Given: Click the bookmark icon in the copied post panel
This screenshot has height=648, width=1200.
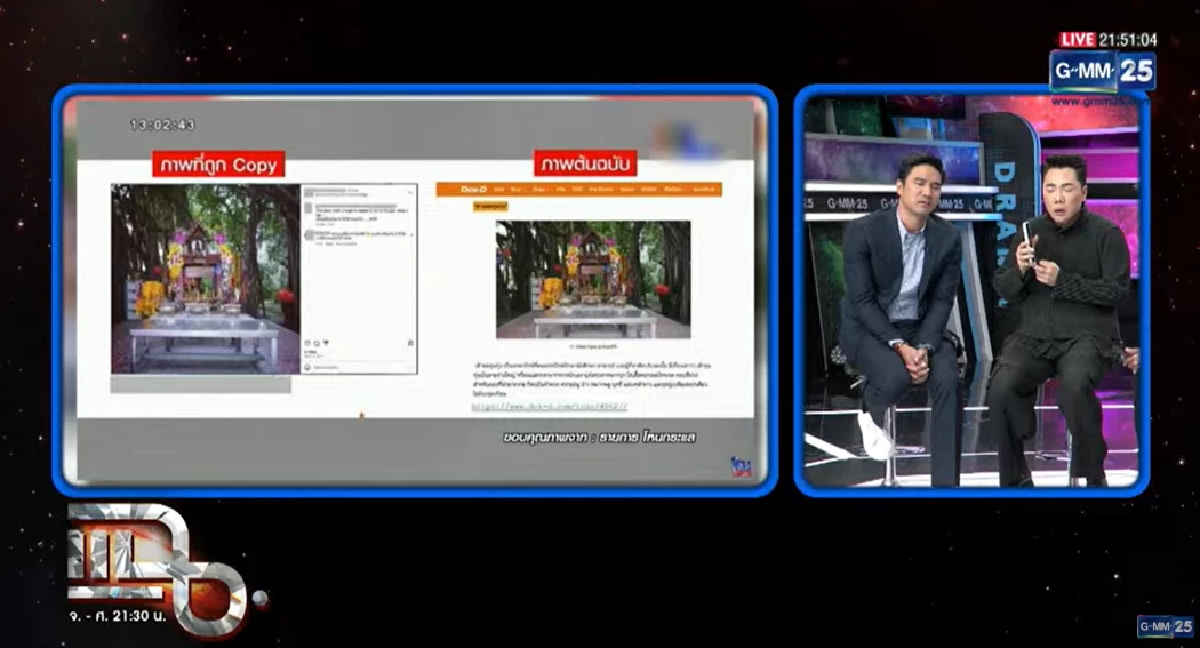Looking at the screenshot, I should pyautogui.click(x=410, y=342).
